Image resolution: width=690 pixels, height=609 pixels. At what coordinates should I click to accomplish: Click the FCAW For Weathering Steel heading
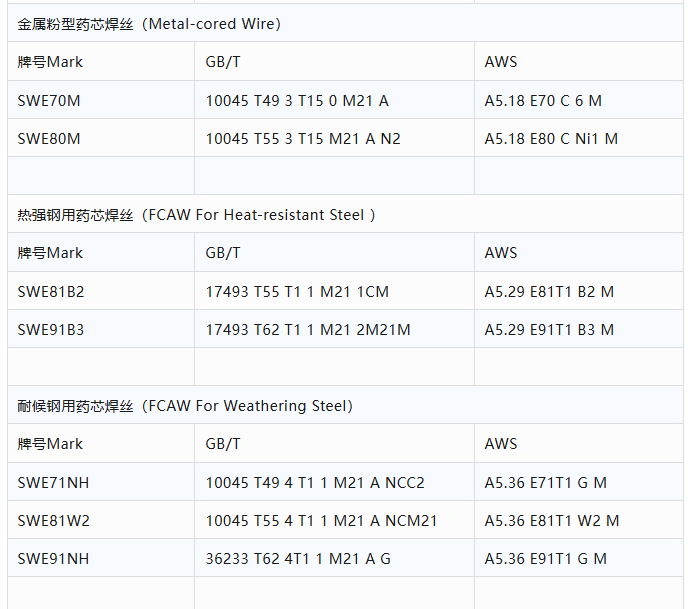pos(185,406)
